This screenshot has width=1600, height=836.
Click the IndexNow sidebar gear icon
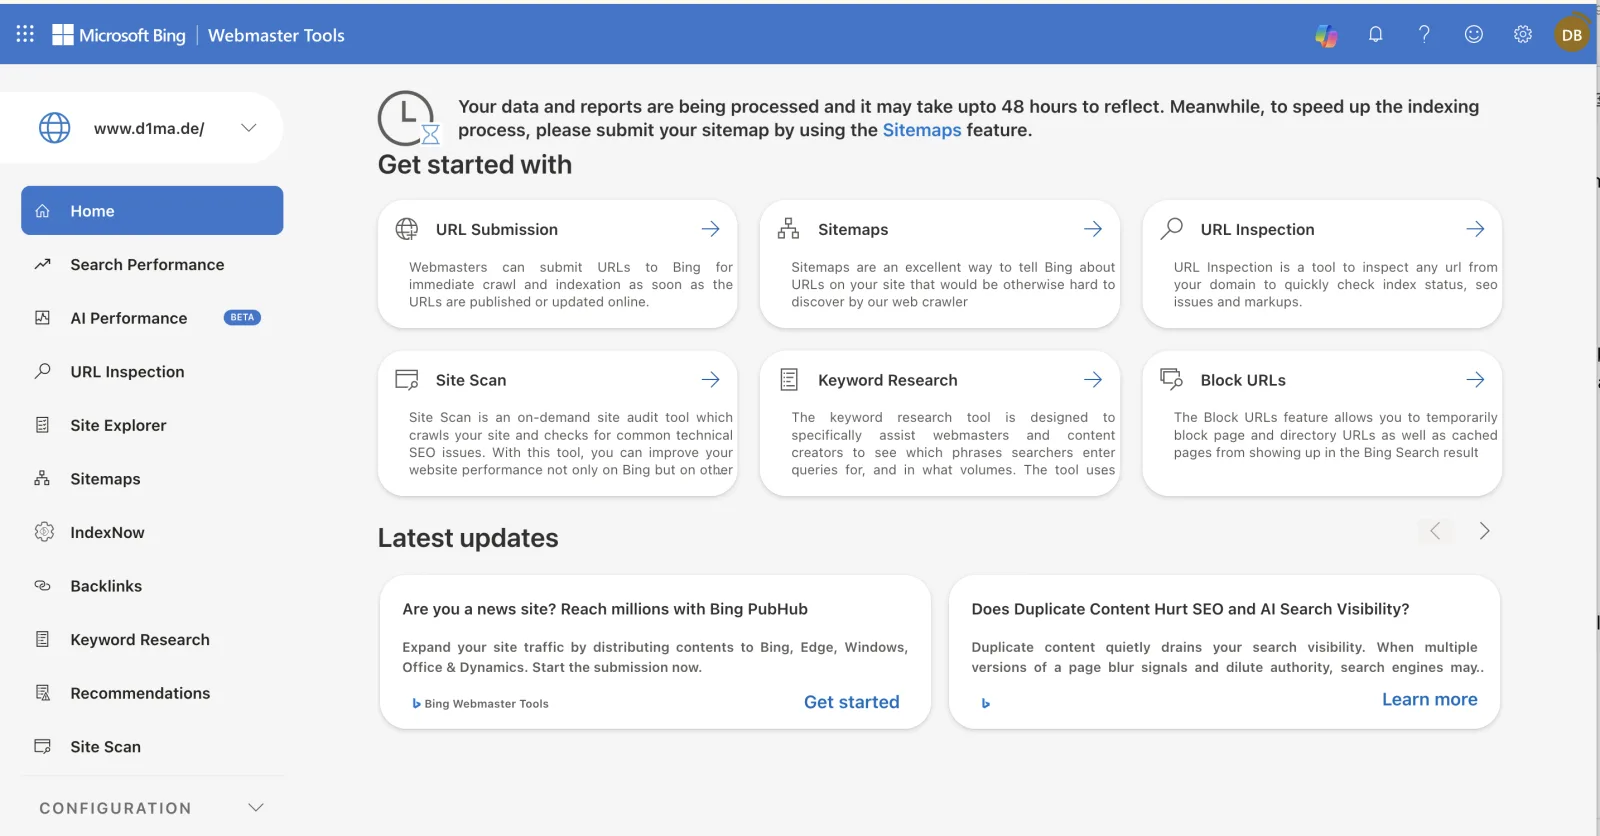(43, 532)
